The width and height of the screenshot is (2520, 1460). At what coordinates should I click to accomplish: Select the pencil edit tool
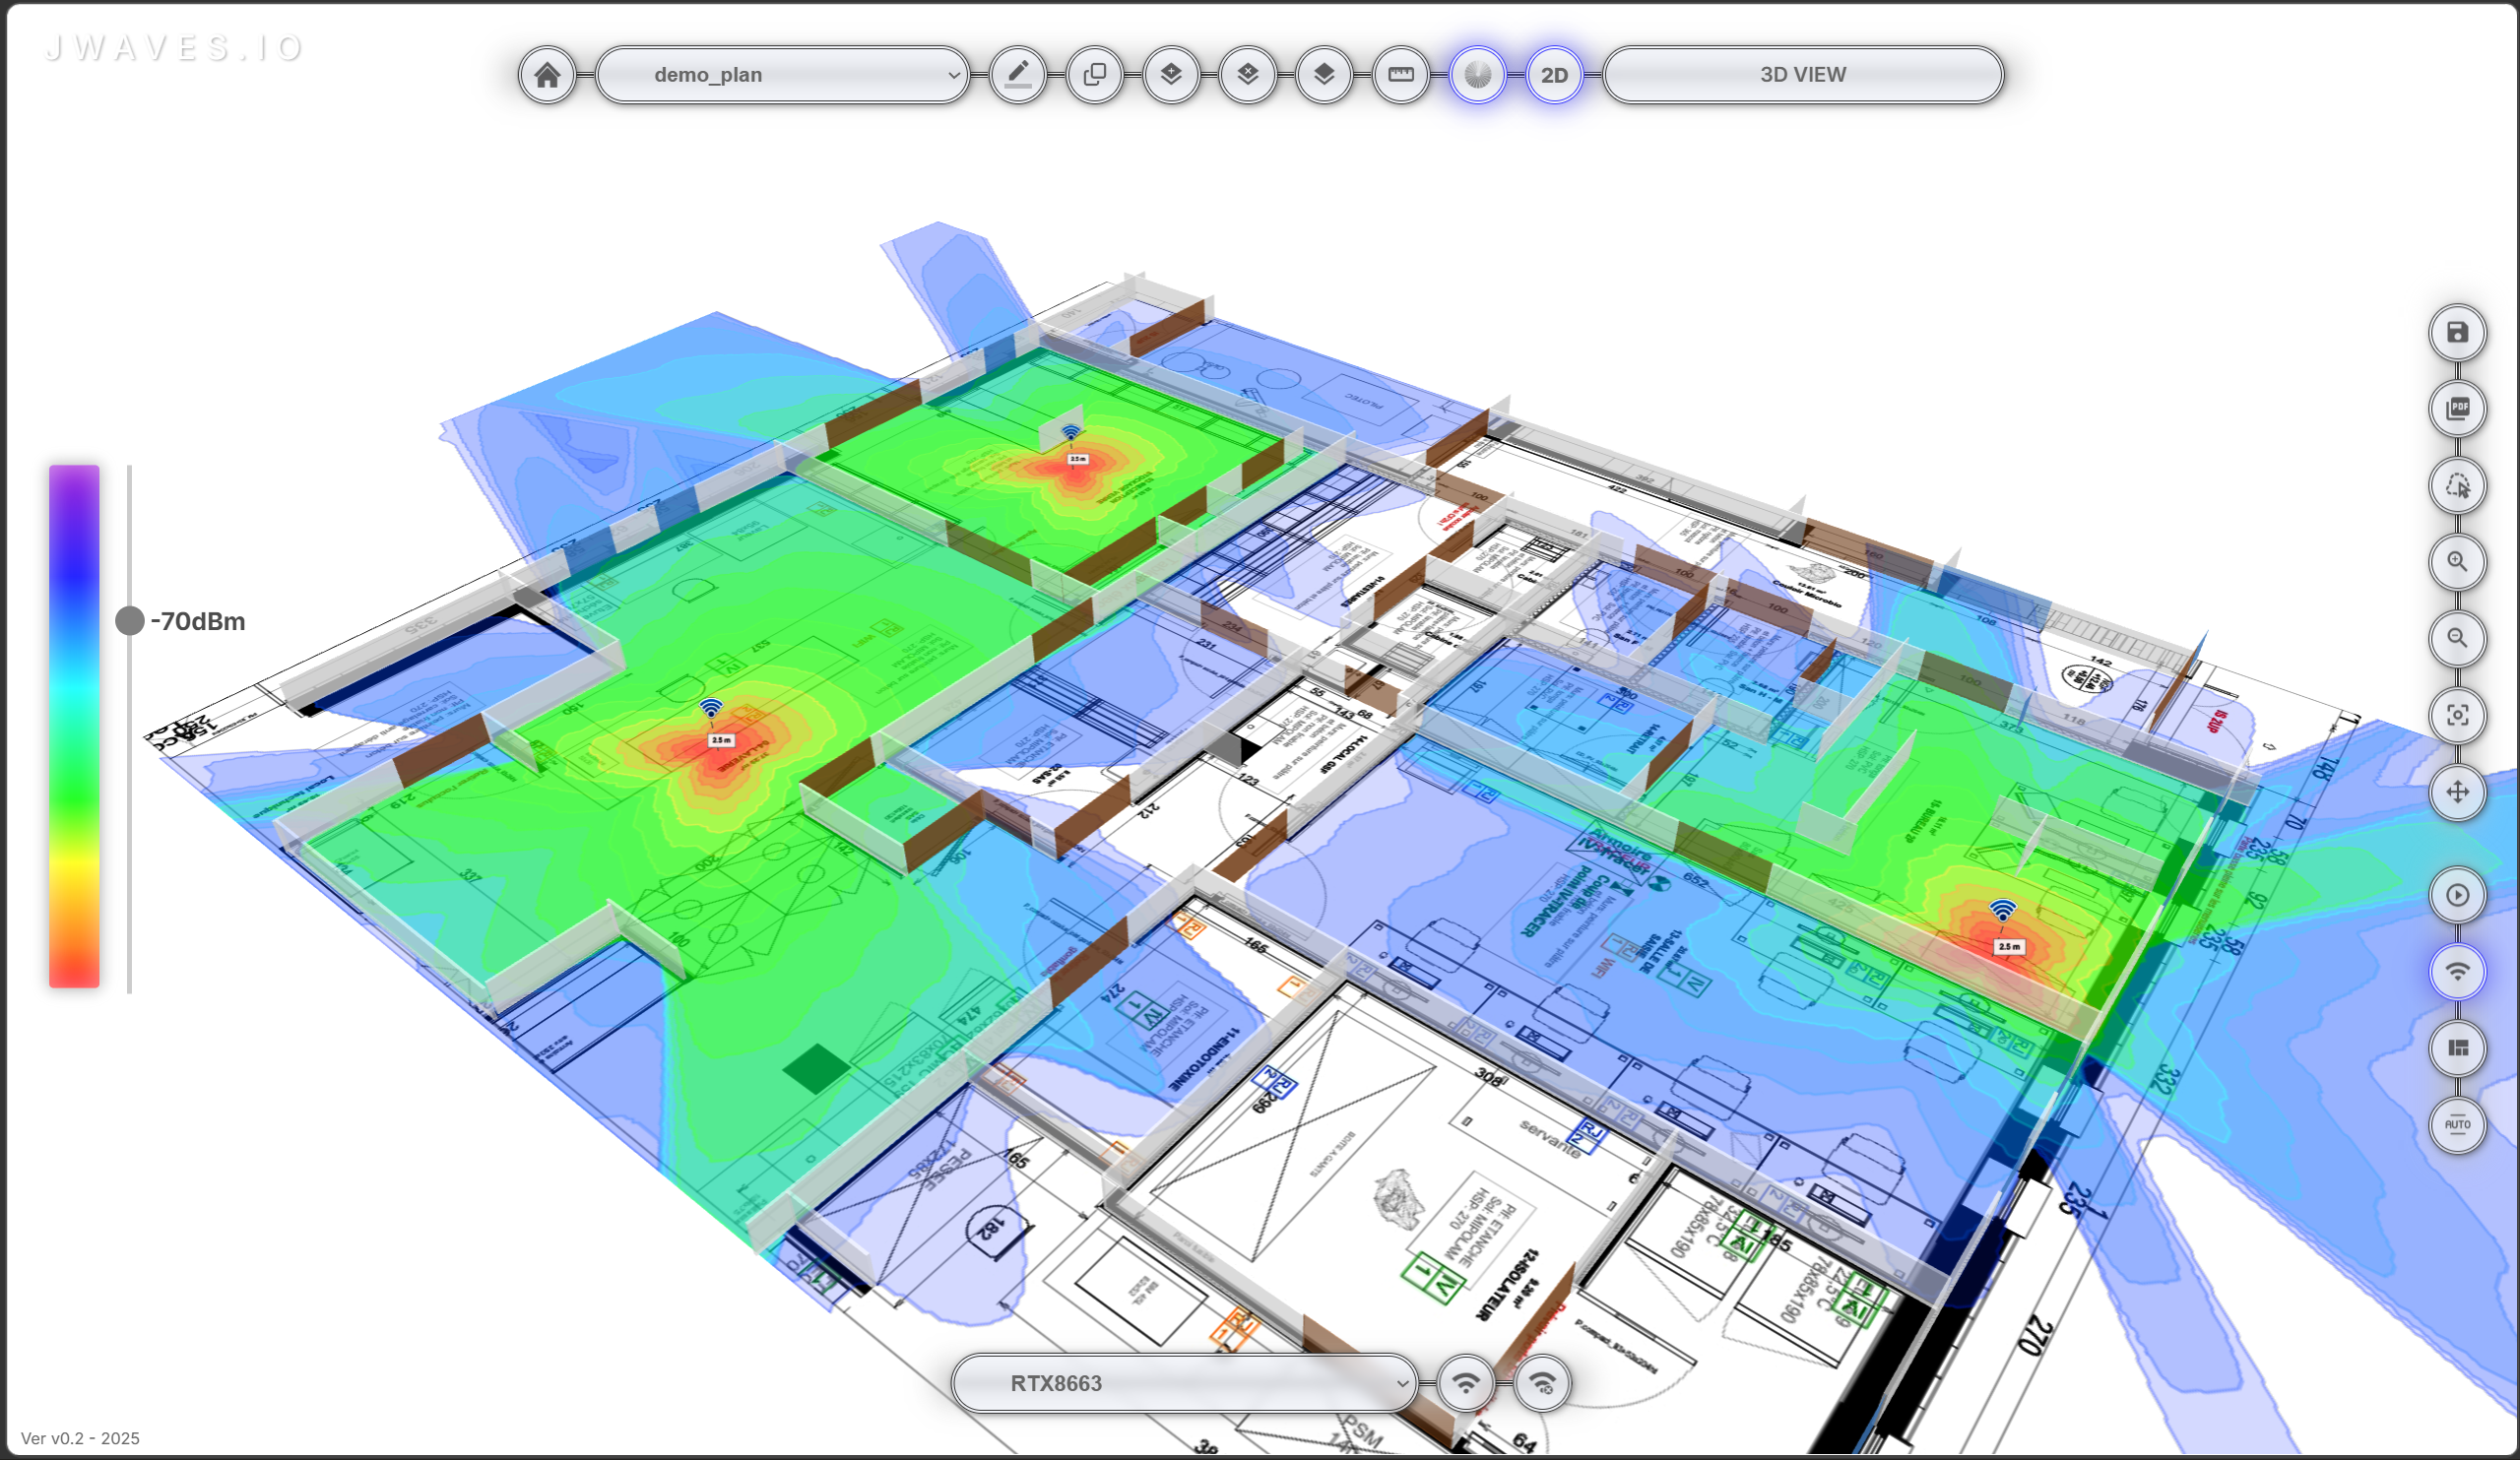[x=1018, y=74]
